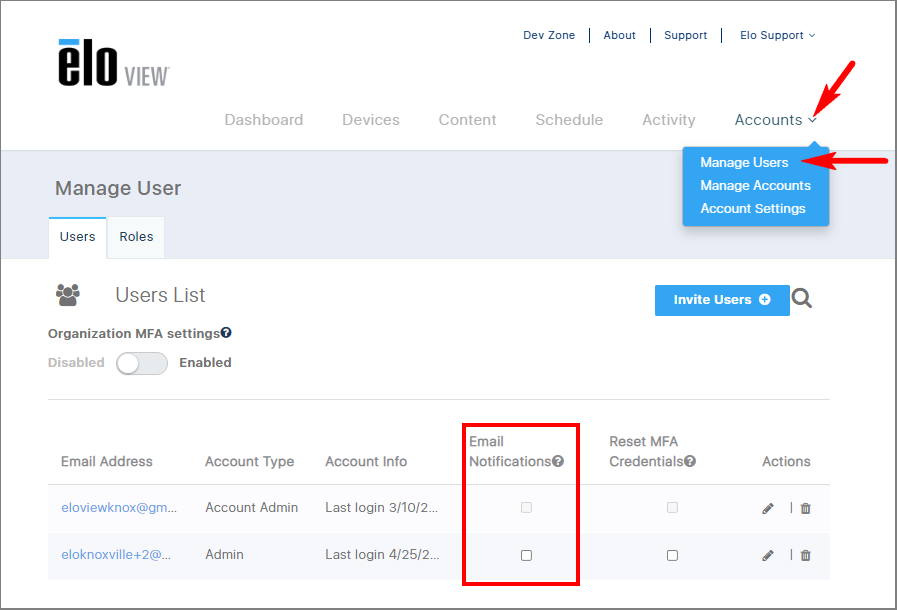This screenshot has width=897, height=610.
Task: Switch to the Users tab
Action: click(78, 237)
